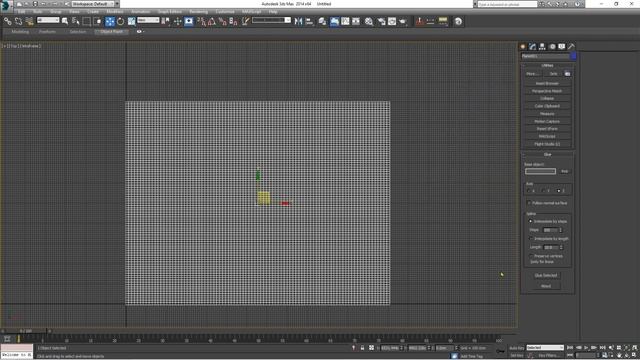Select Z axis radio button
640x360 pixels.
tap(559, 191)
